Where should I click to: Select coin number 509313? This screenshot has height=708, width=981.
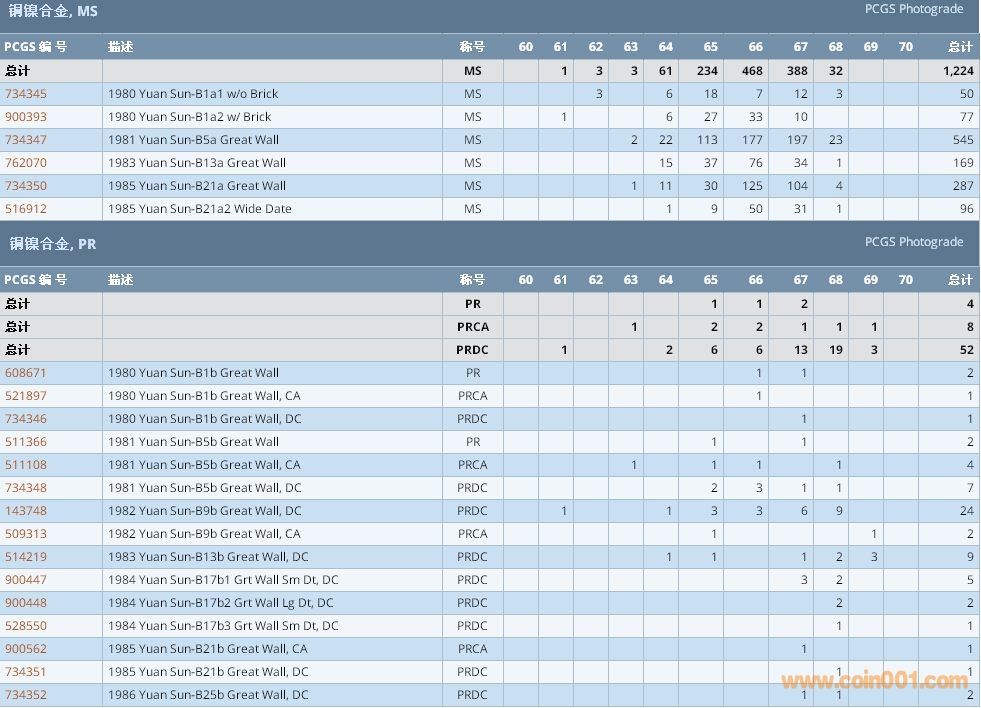pos(26,534)
